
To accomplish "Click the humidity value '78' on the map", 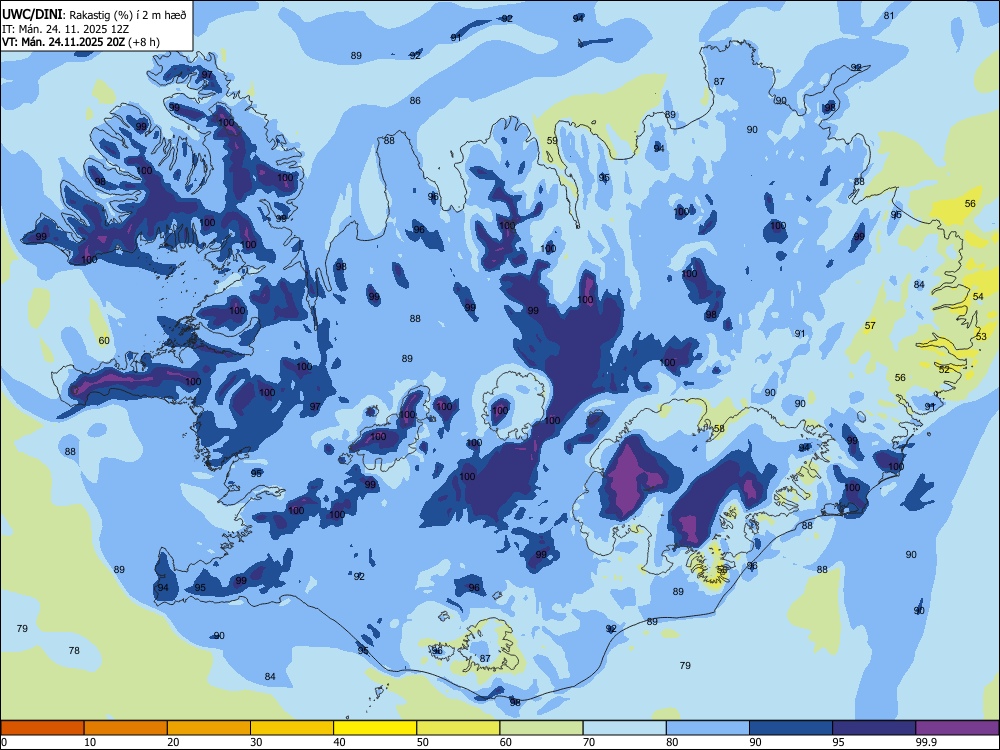I will point(74,651).
